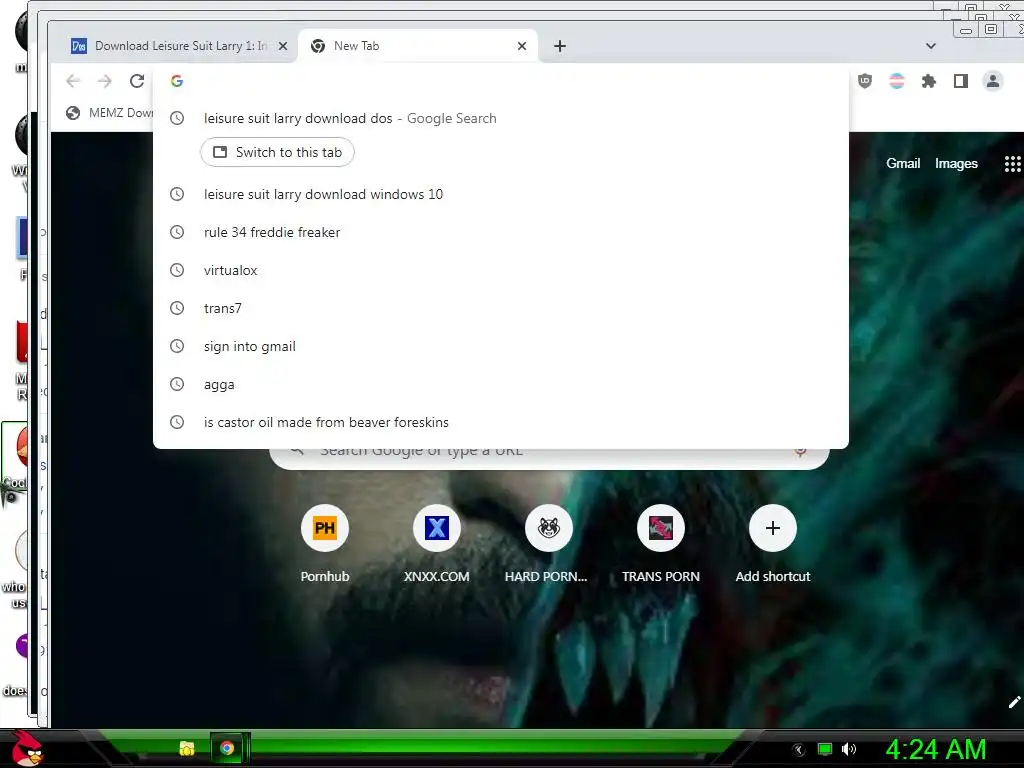Open the MEMZ Download bookmark
Viewport: 1024px width, 768px height.
(x=110, y=113)
